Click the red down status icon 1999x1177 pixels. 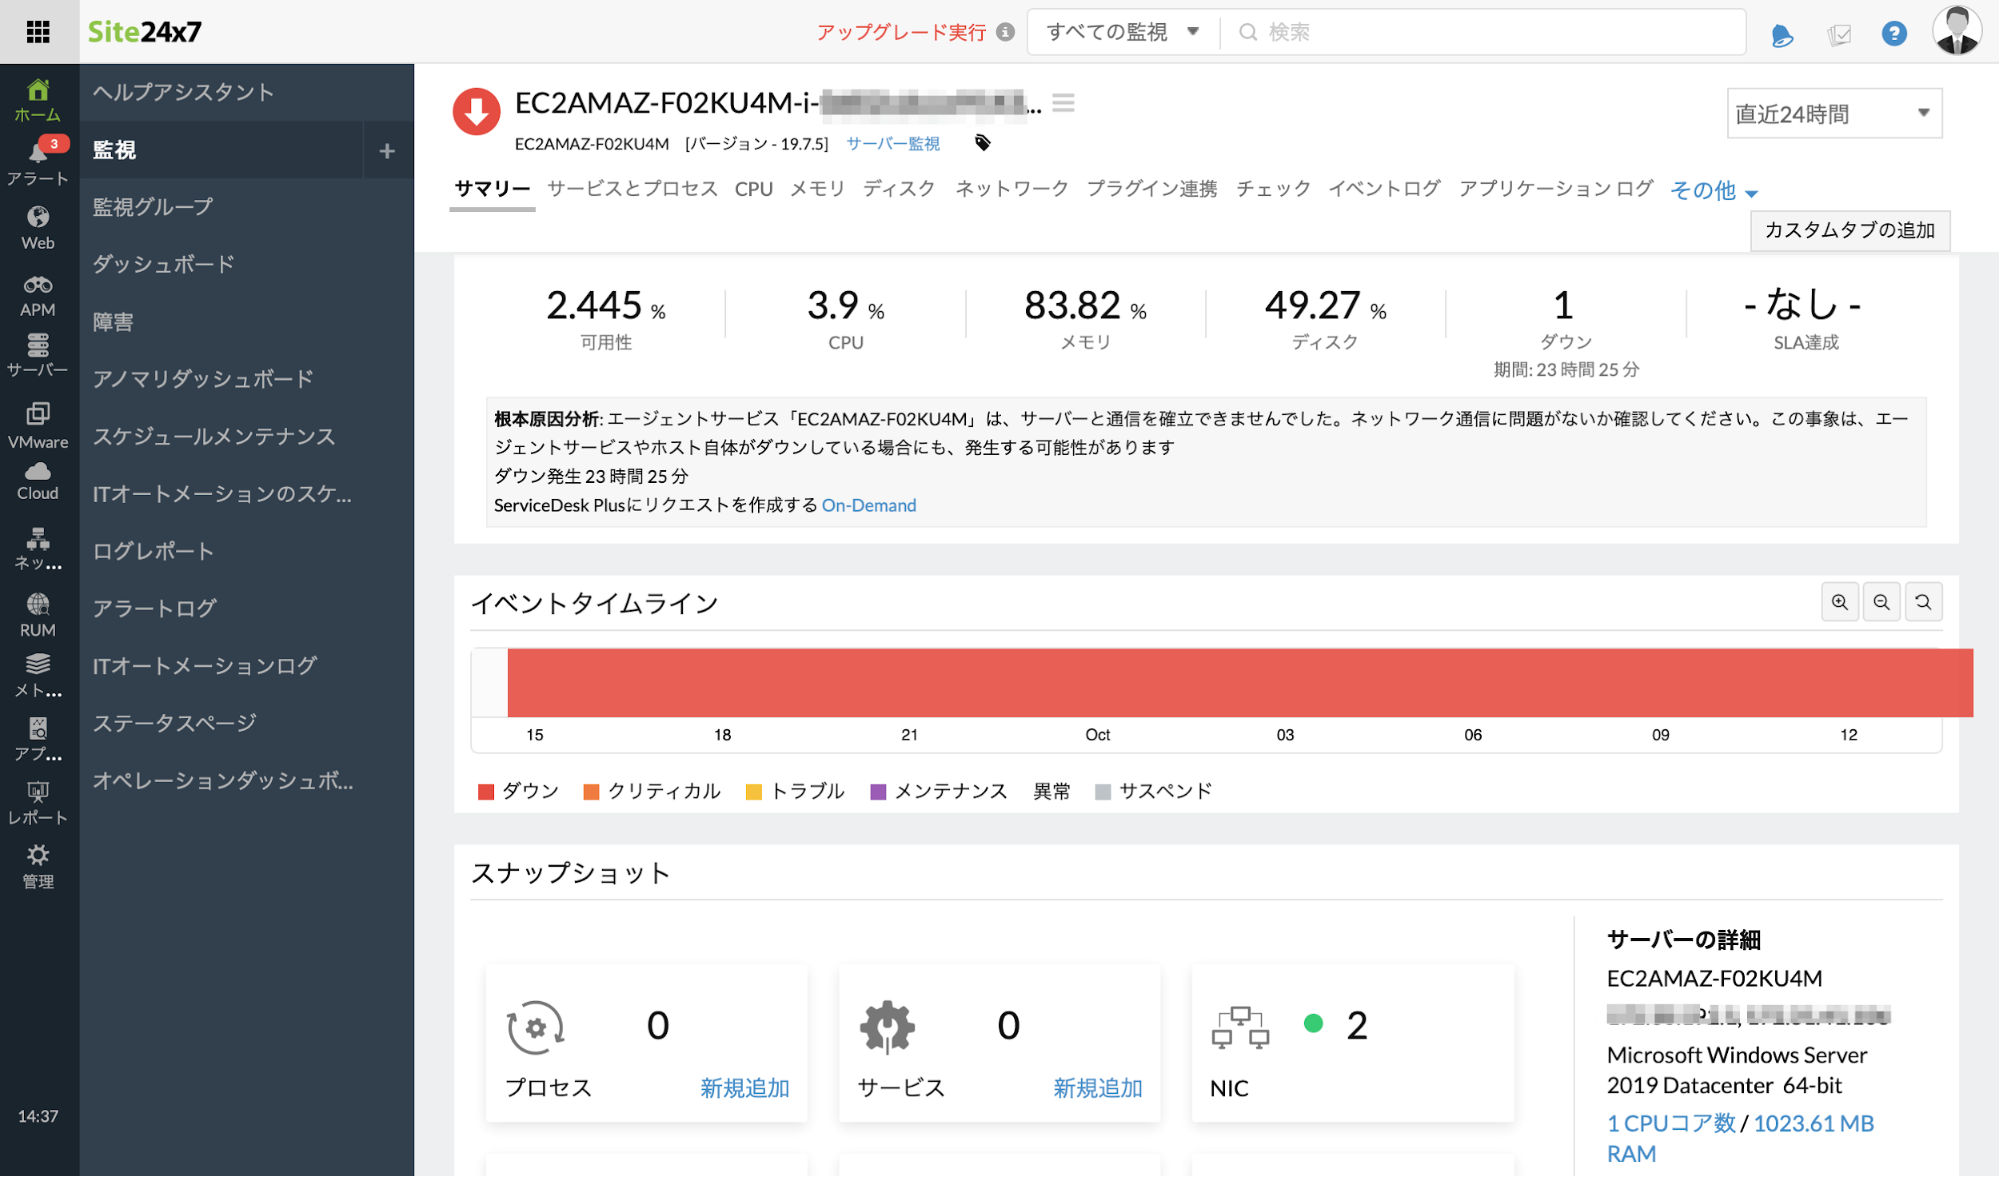pyautogui.click(x=476, y=111)
